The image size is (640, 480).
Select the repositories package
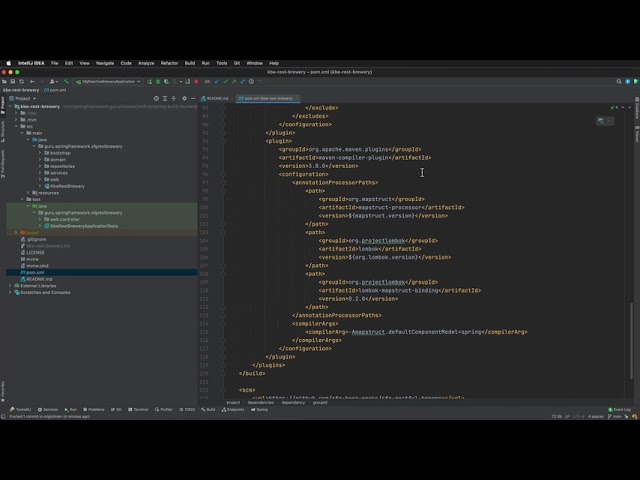coord(62,166)
